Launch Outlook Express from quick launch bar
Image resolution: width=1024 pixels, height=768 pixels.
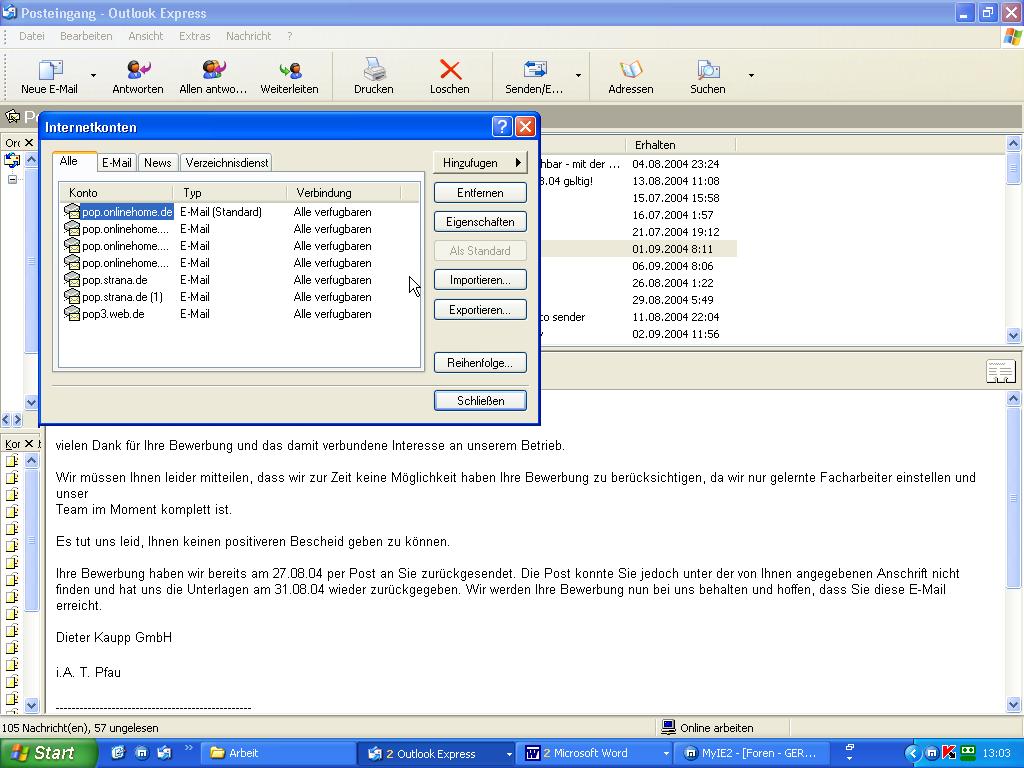coord(164,753)
